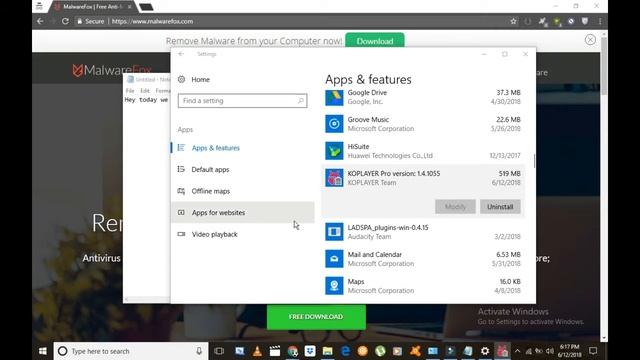Click the HiSuite app icon

334,151
